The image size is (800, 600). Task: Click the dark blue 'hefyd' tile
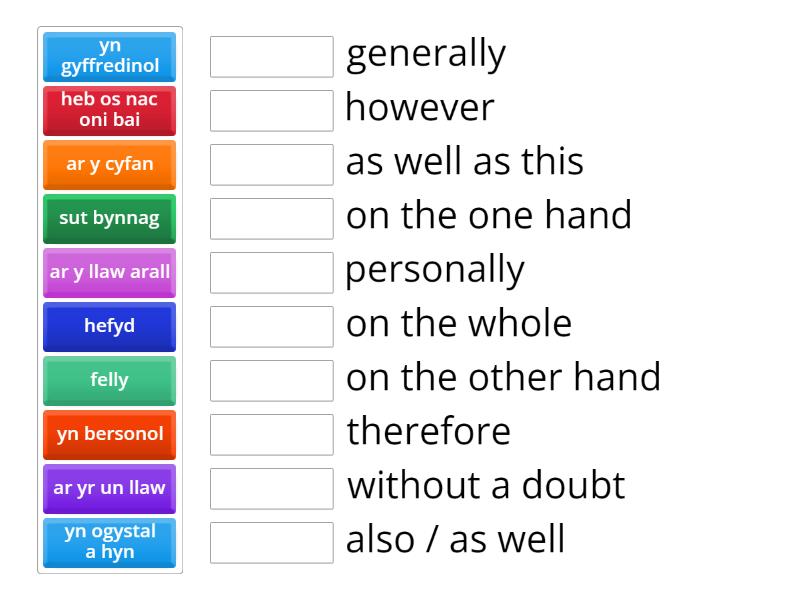109,326
